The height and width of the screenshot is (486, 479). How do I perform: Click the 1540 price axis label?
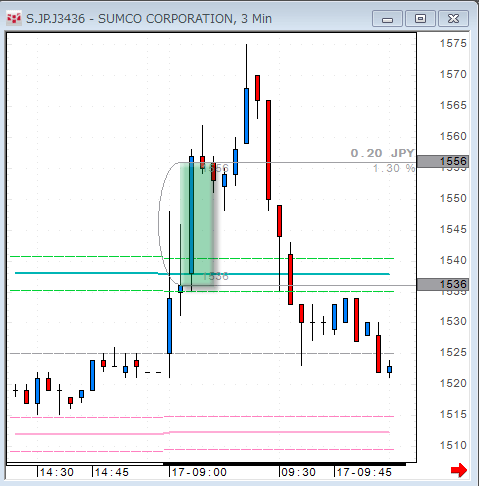[x=453, y=260]
